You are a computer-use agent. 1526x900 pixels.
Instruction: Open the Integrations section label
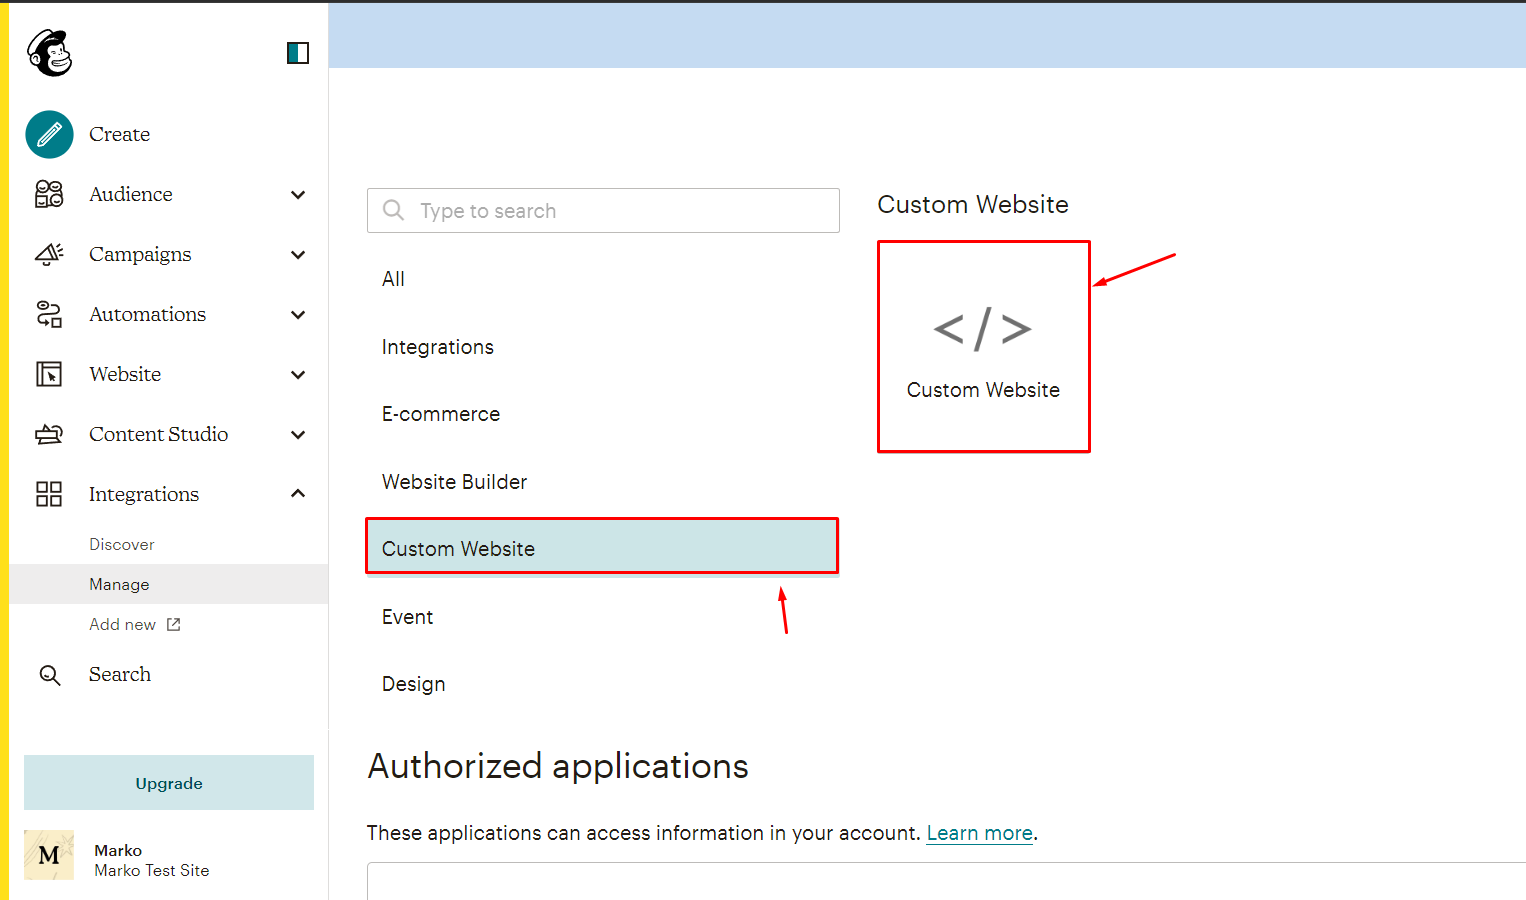144,494
